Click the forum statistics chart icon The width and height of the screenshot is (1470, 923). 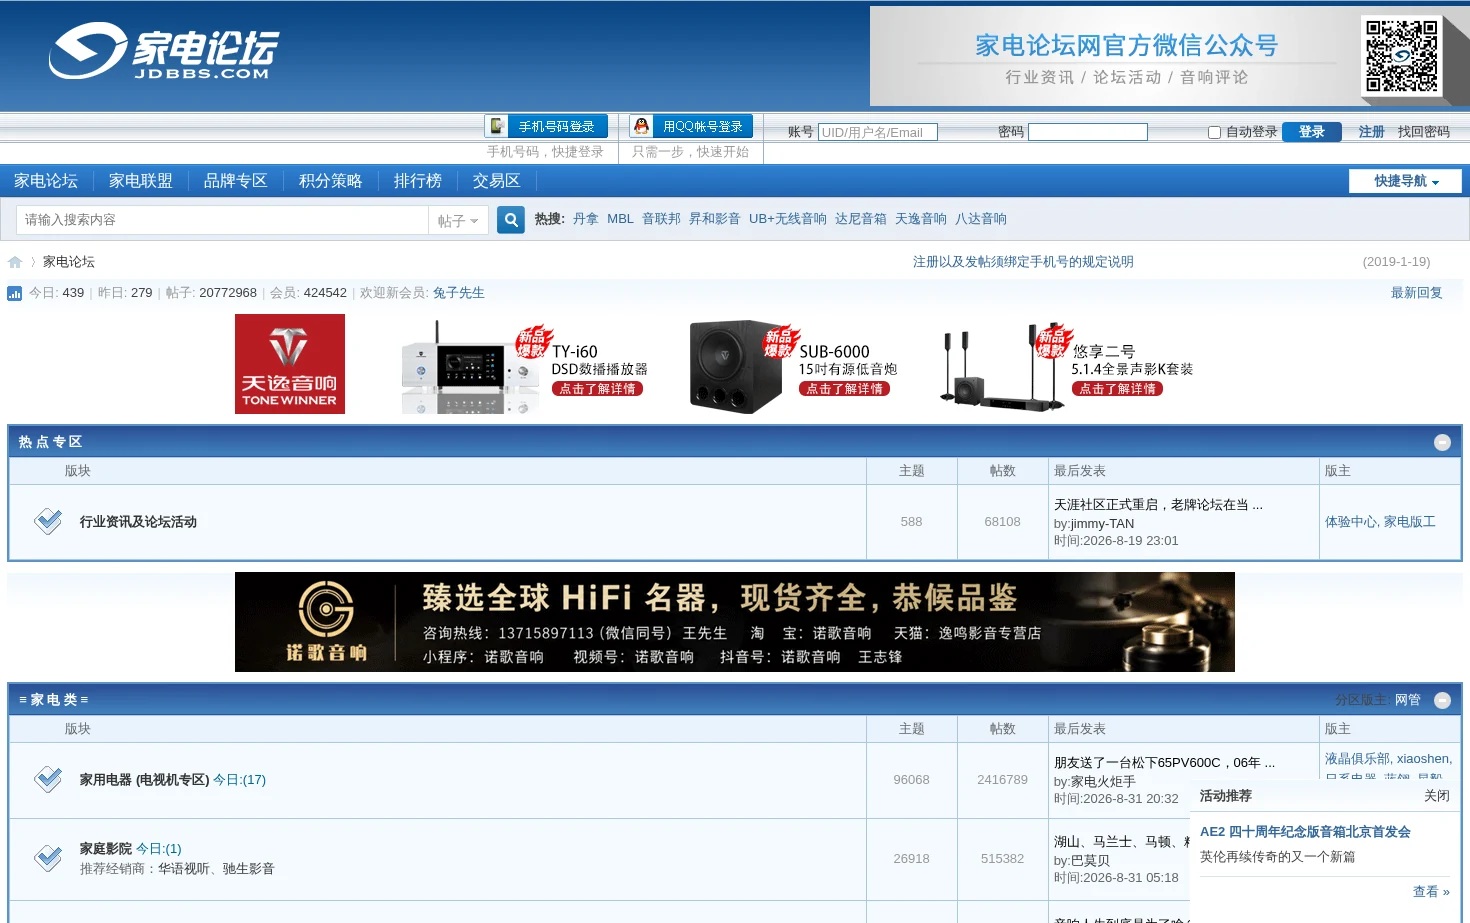tap(15, 293)
